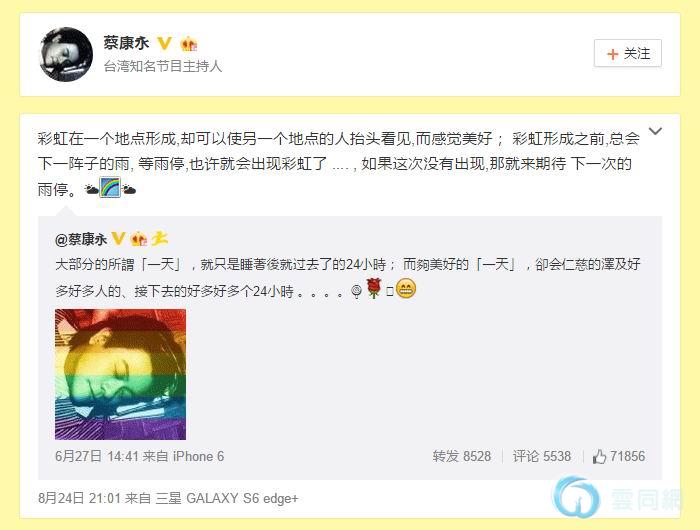Click the grinning face emoji

tap(406, 289)
